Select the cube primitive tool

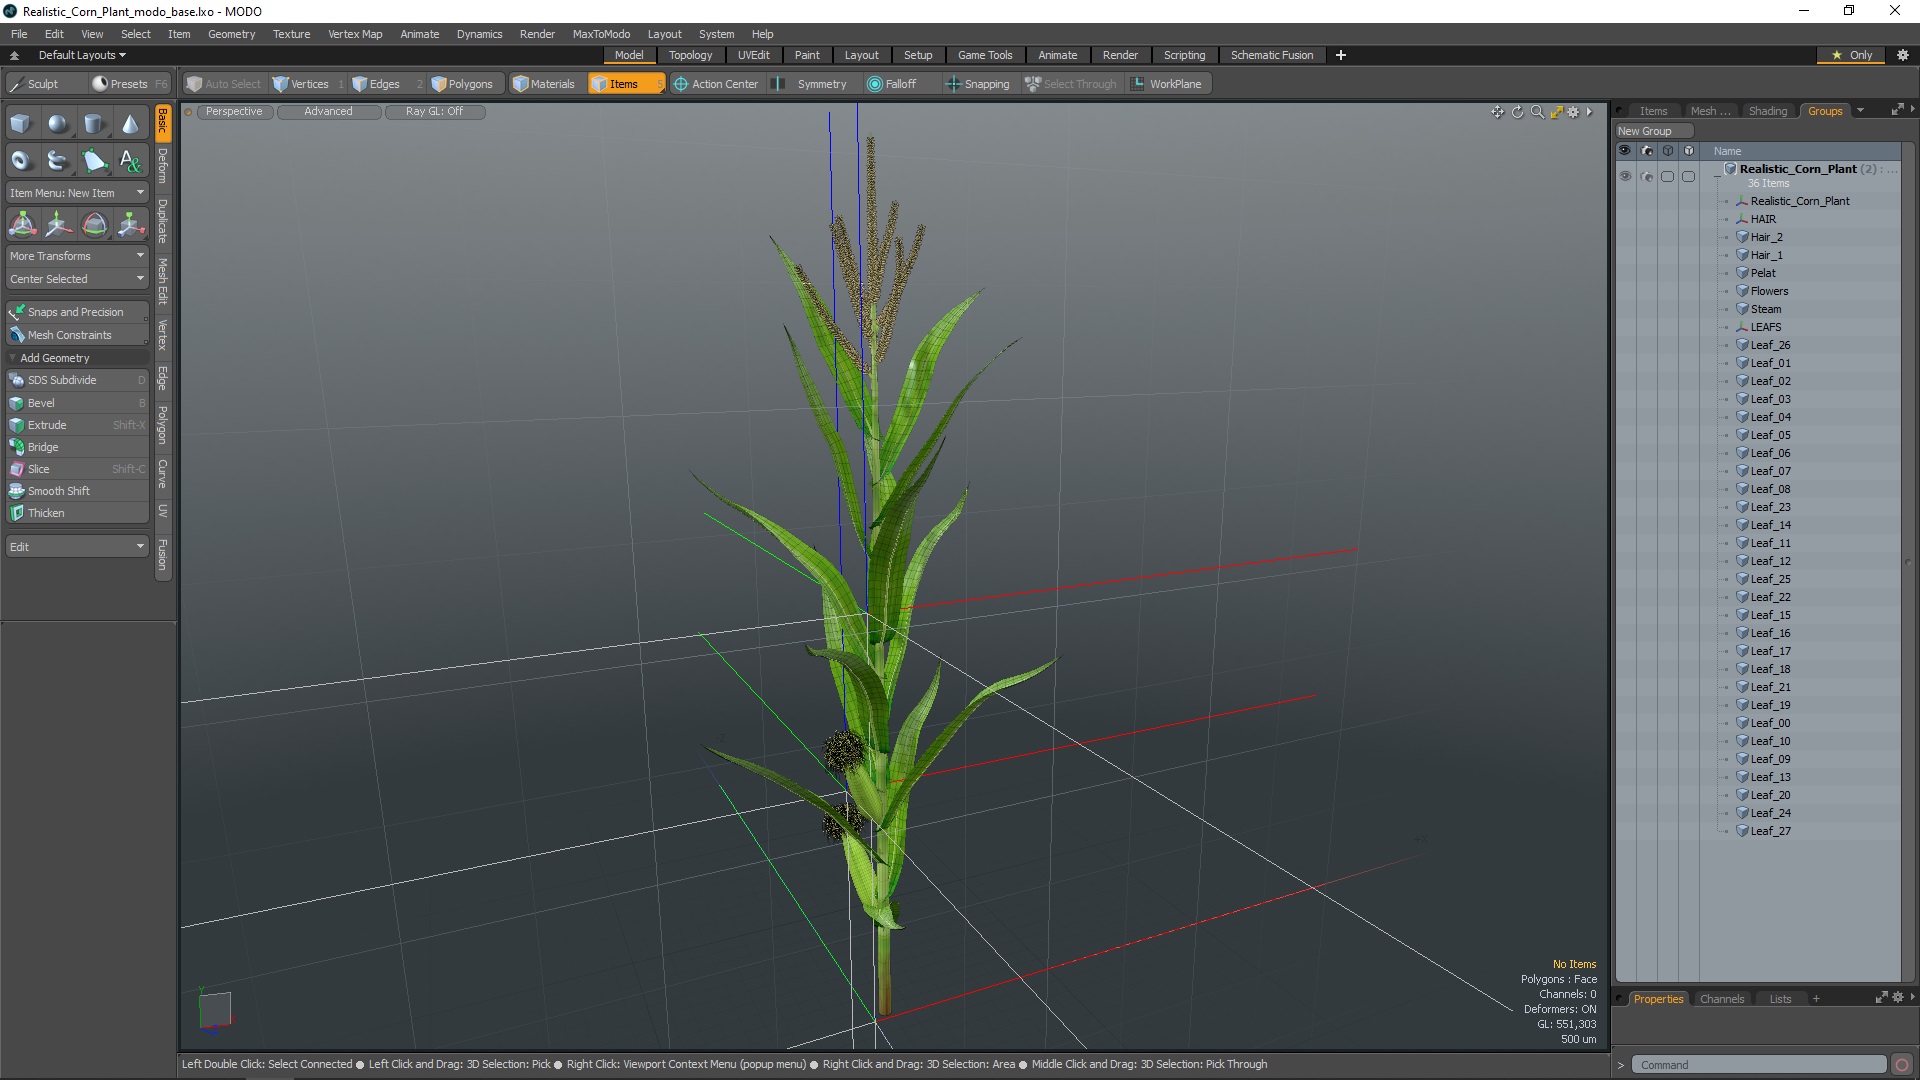(x=21, y=124)
